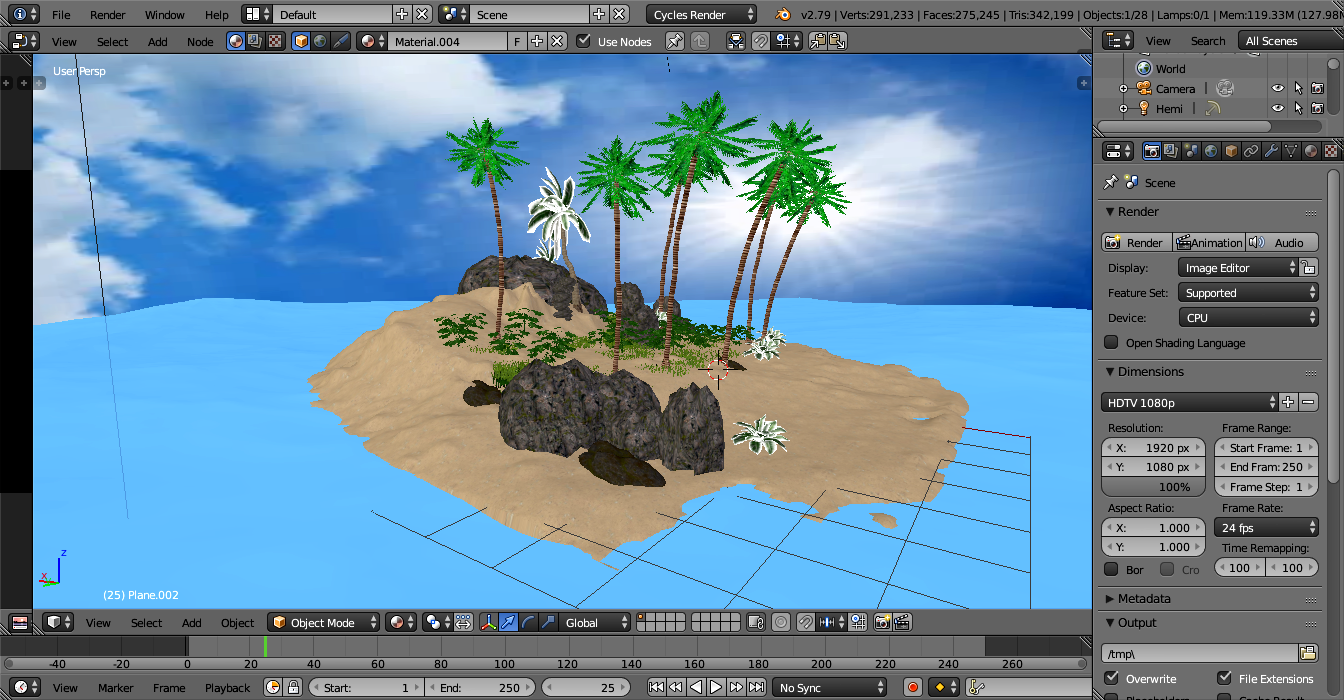Open the Object constraints chain-link tab

(1251, 151)
